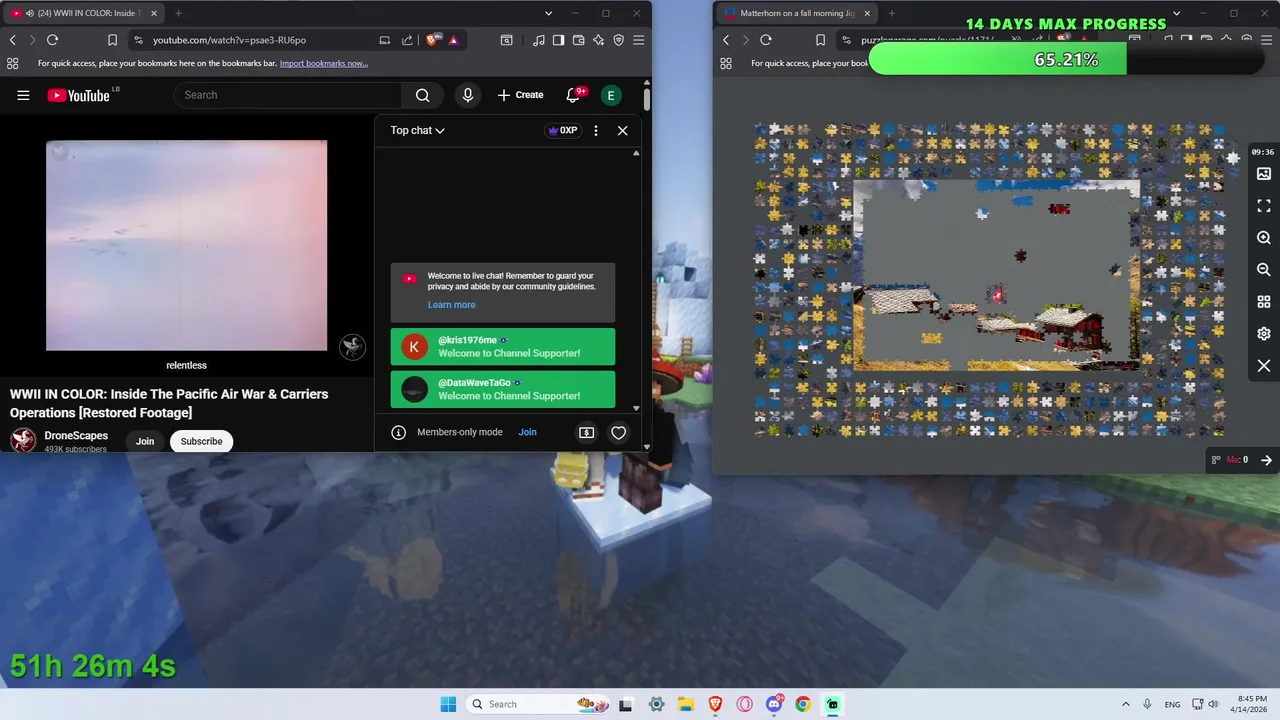This screenshot has height=720, width=1280.
Task: Open the Create menu button
Action: click(520, 95)
